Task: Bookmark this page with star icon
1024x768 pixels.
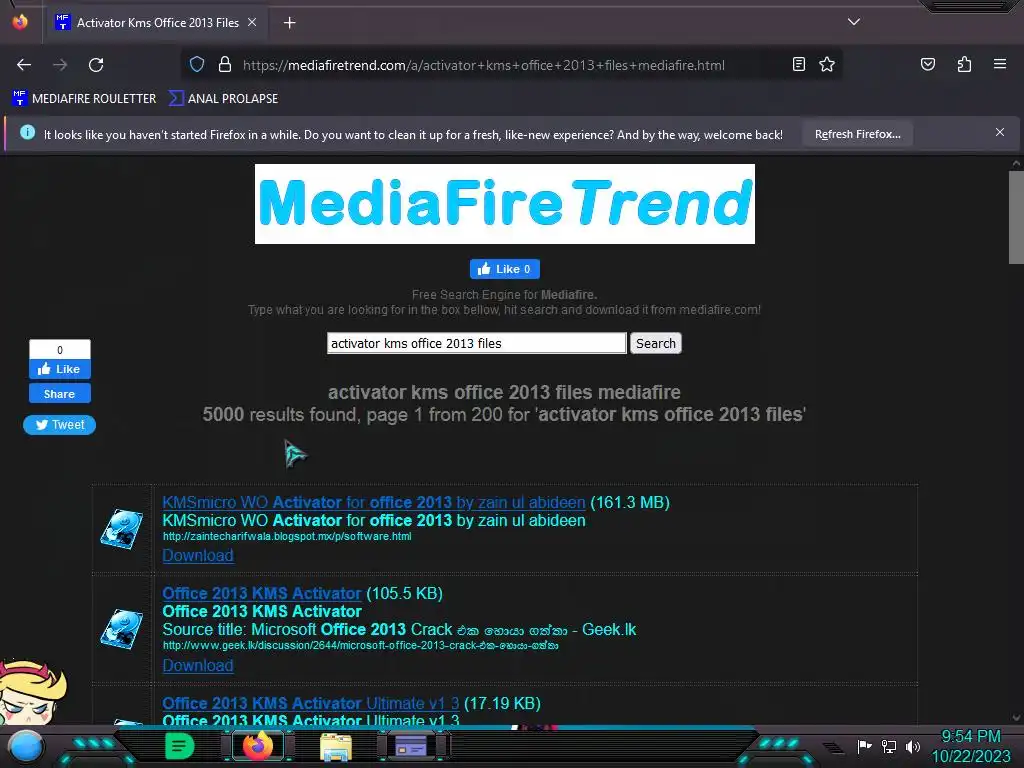Action: pos(827,64)
